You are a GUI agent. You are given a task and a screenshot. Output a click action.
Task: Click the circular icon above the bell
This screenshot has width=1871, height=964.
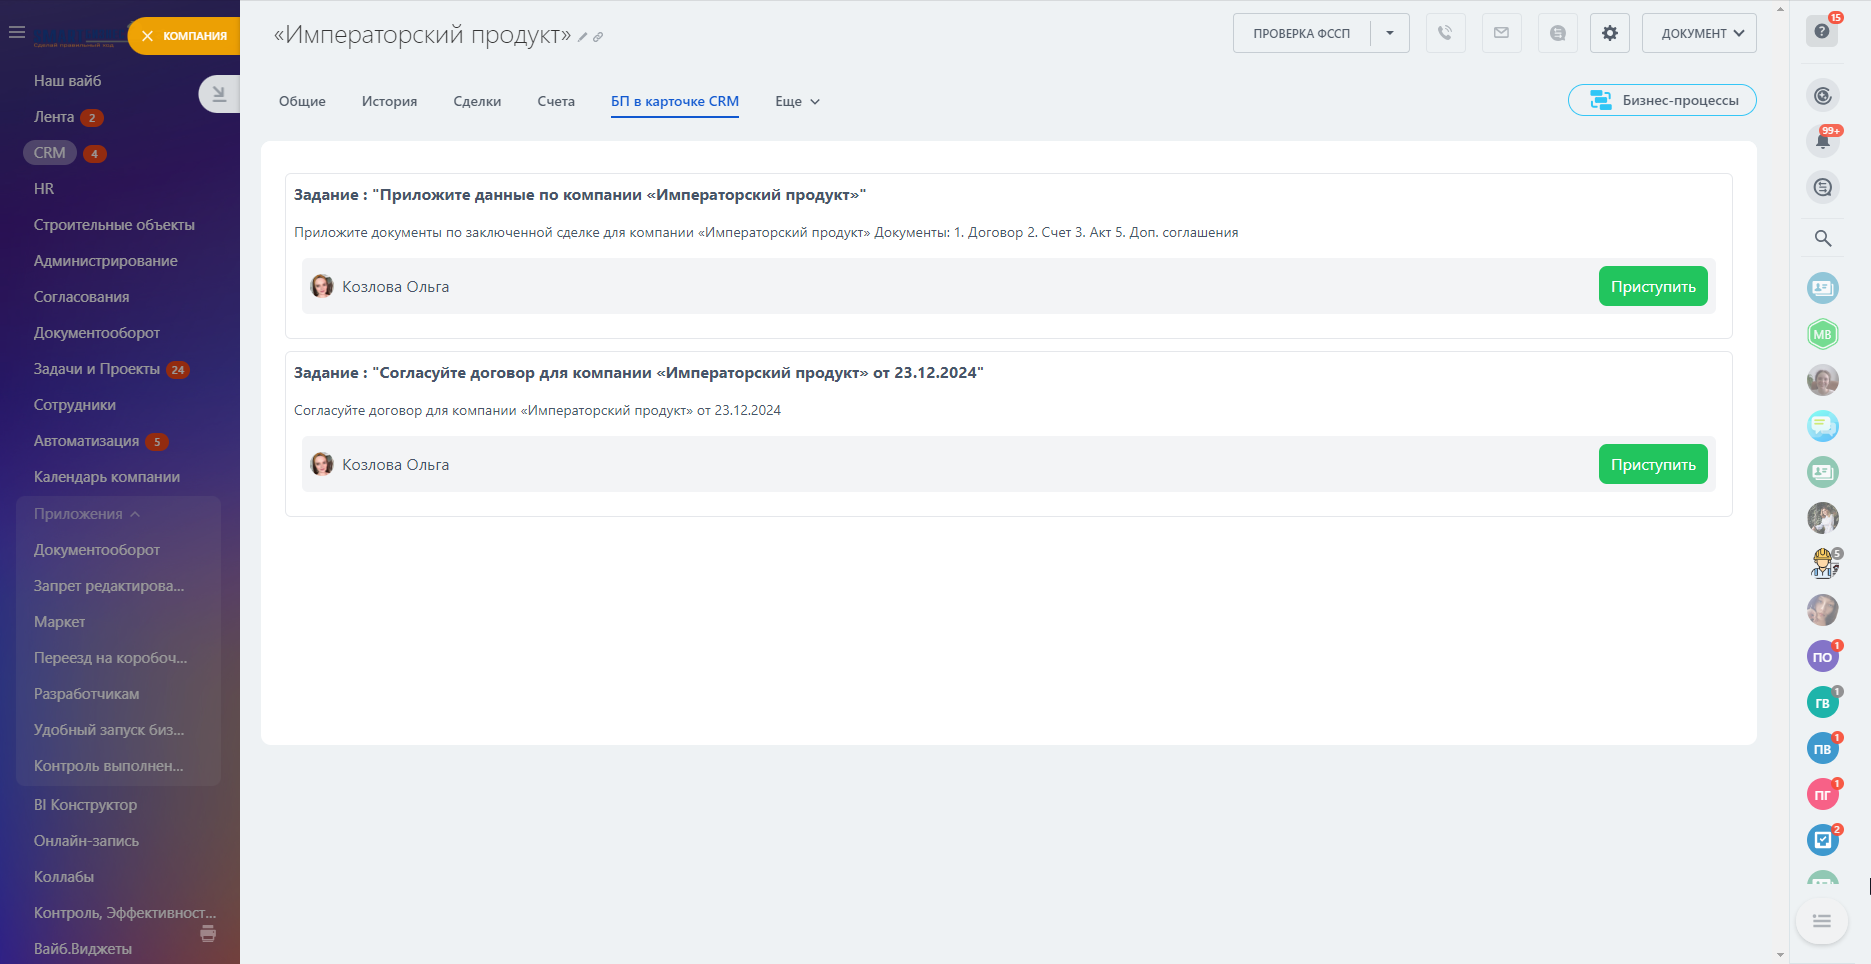(1823, 95)
